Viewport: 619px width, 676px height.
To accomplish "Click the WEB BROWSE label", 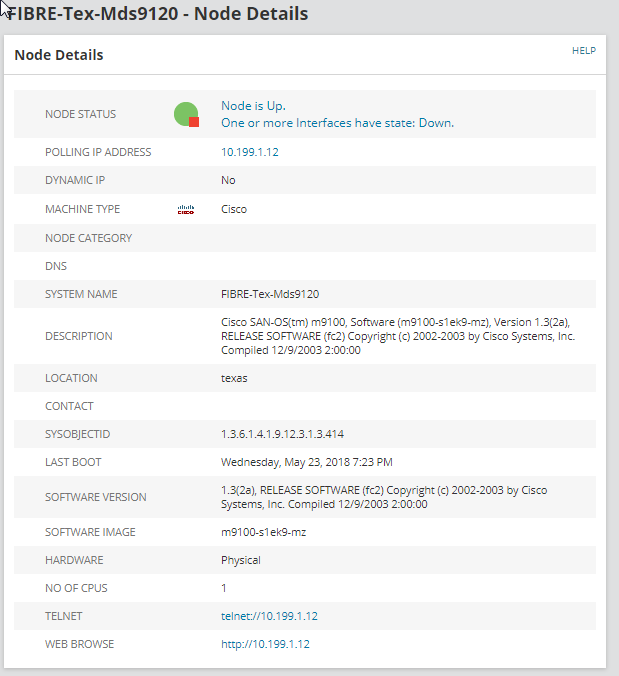I will coord(80,644).
